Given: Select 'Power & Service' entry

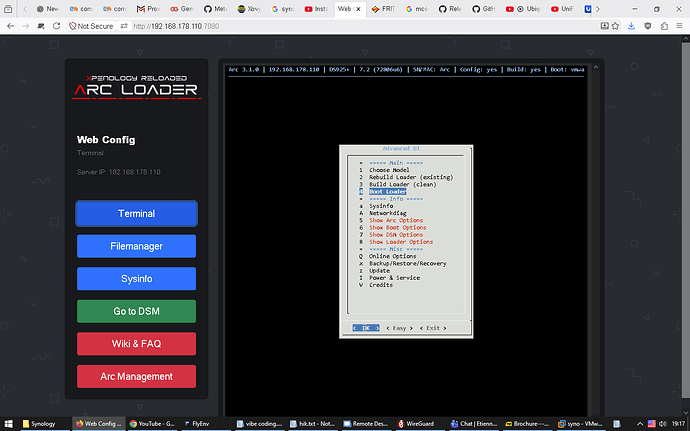Looking at the screenshot, I should [394, 278].
